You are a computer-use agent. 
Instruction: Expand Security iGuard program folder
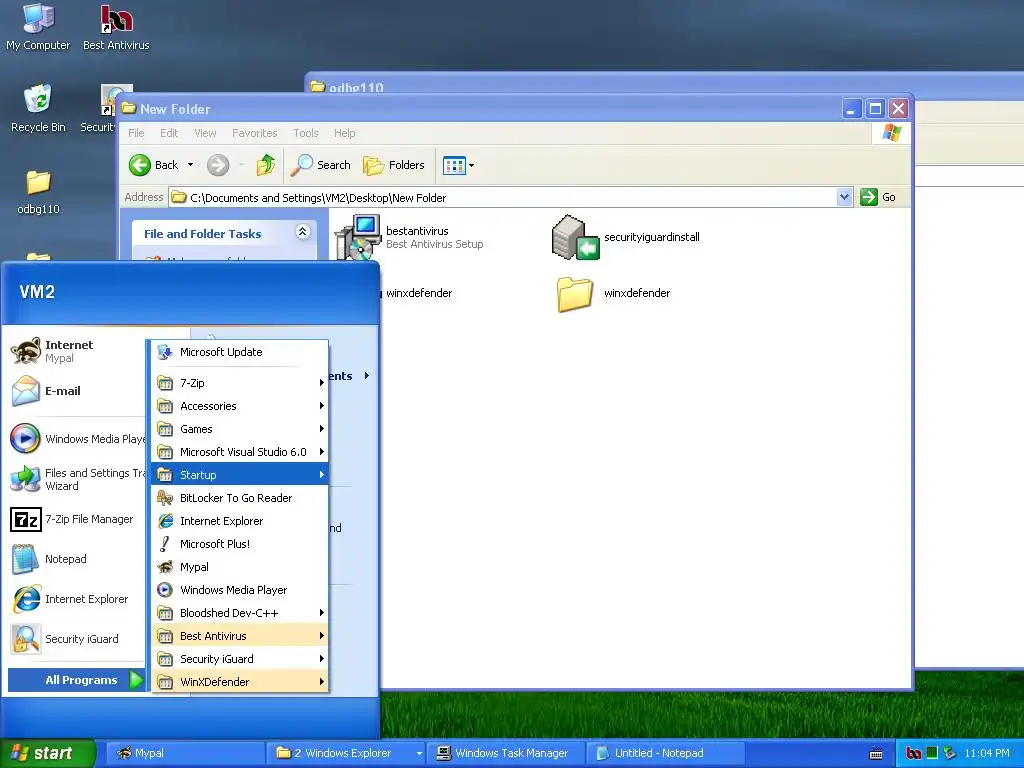coord(240,659)
